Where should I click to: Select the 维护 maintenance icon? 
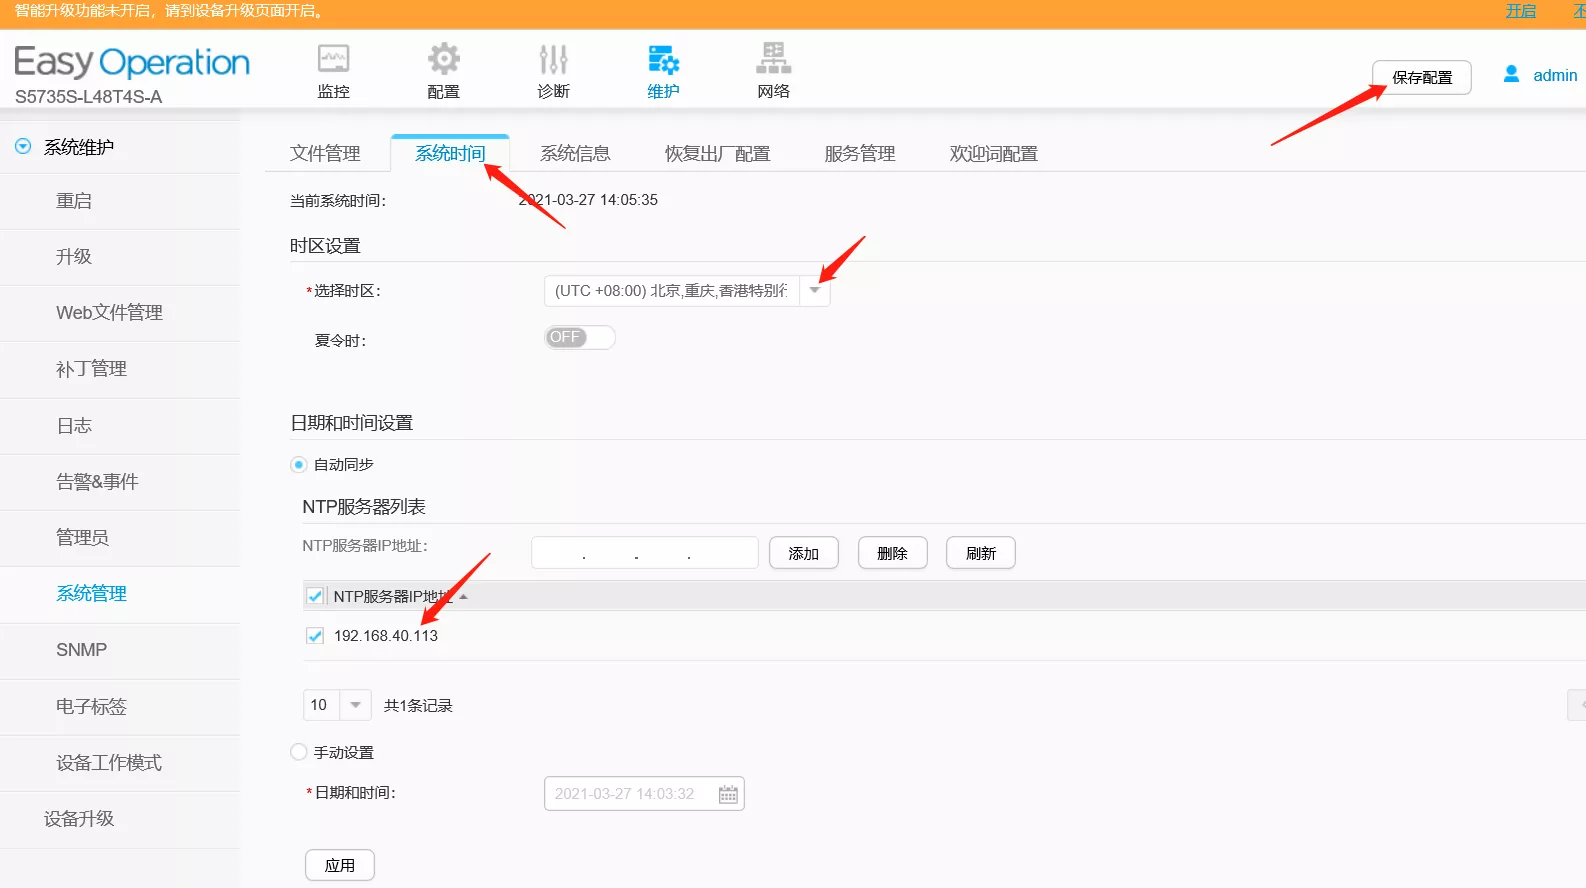tap(663, 60)
